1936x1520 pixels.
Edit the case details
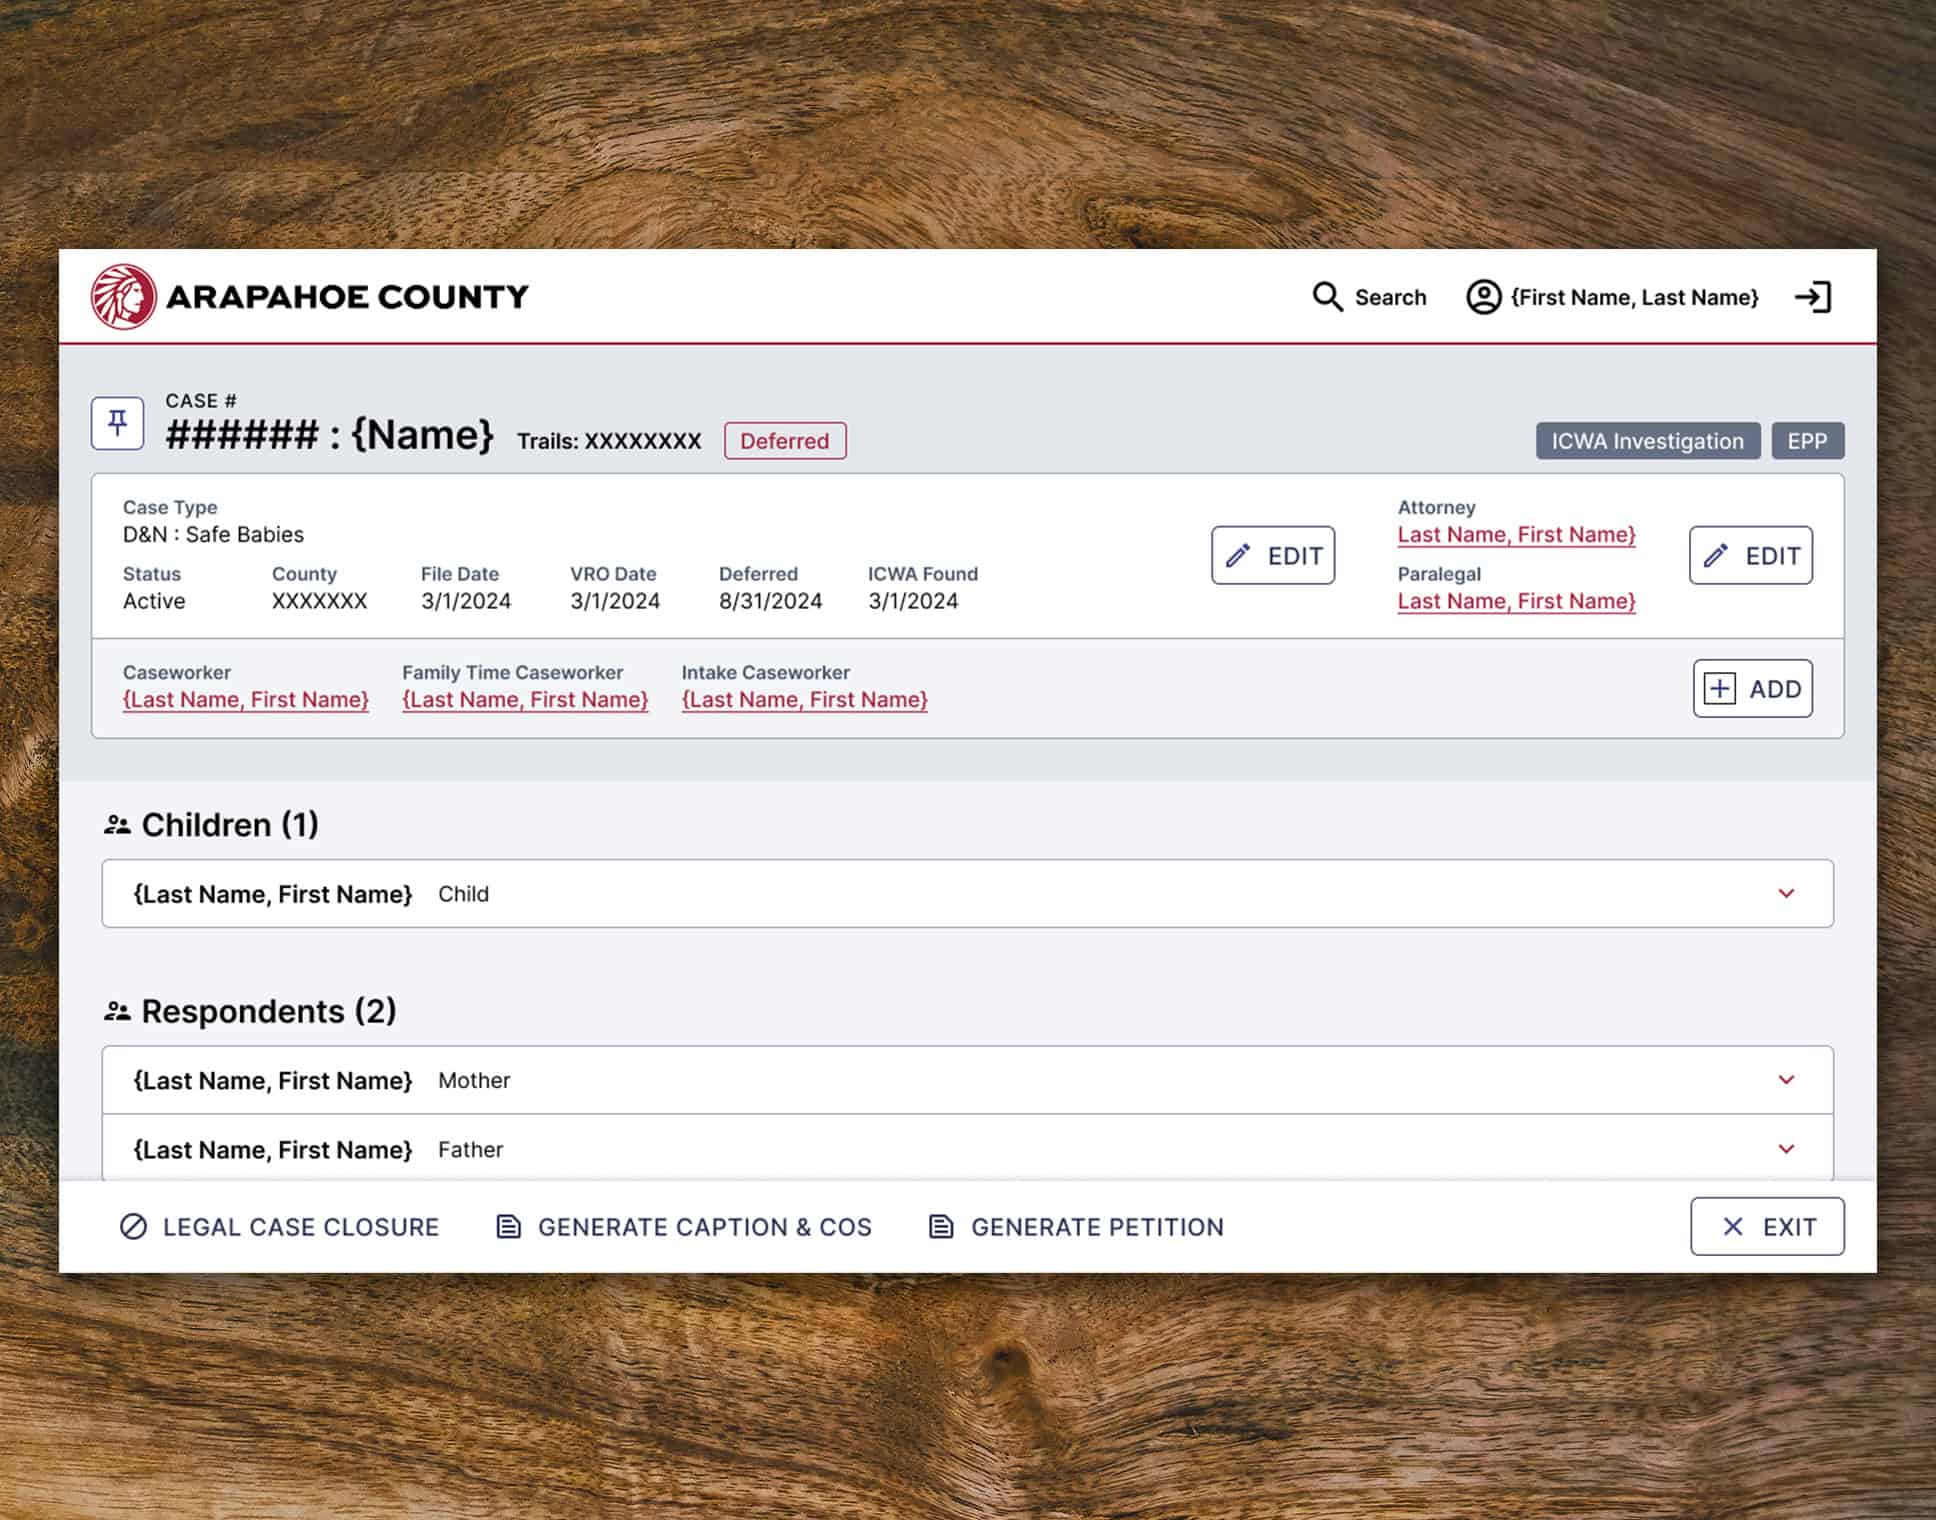1272,555
